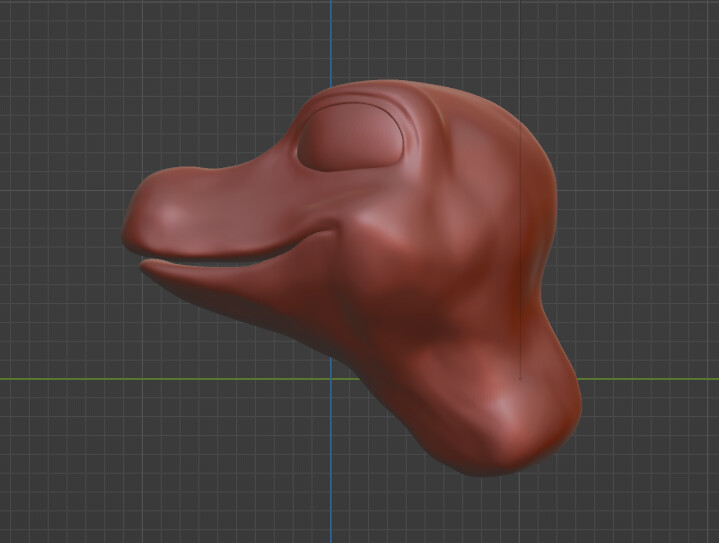Click the eye of the sculpted head

(x=350, y=137)
